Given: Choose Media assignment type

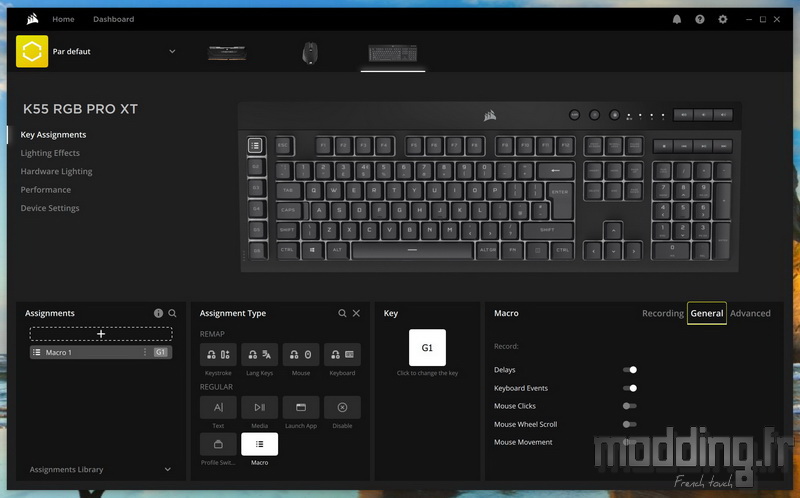Looking at the screenshot, I should [x=259, y=407].
